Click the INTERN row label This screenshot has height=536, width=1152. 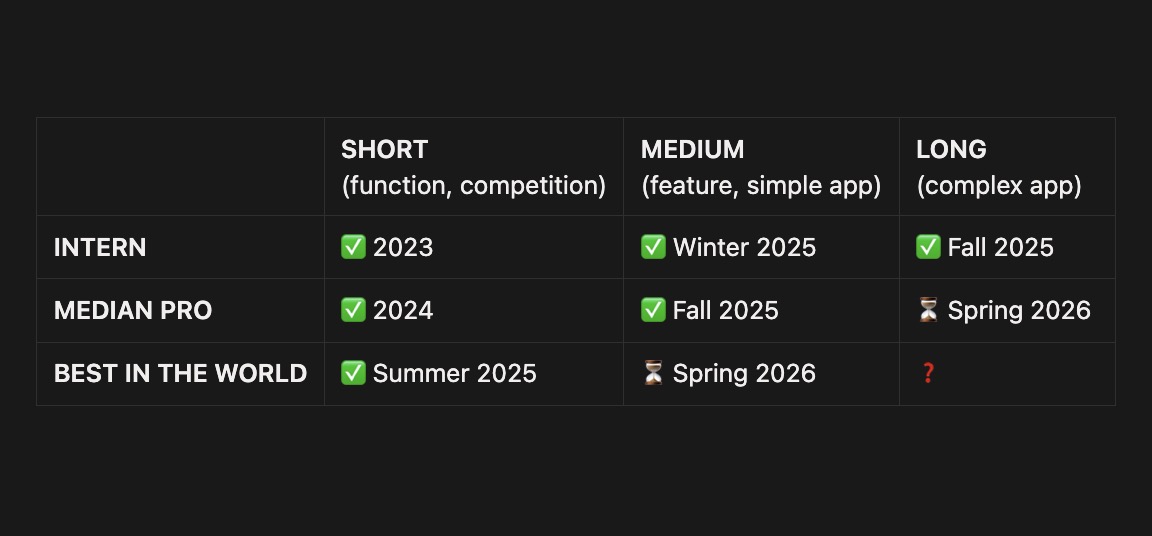[x=100, y=248]
